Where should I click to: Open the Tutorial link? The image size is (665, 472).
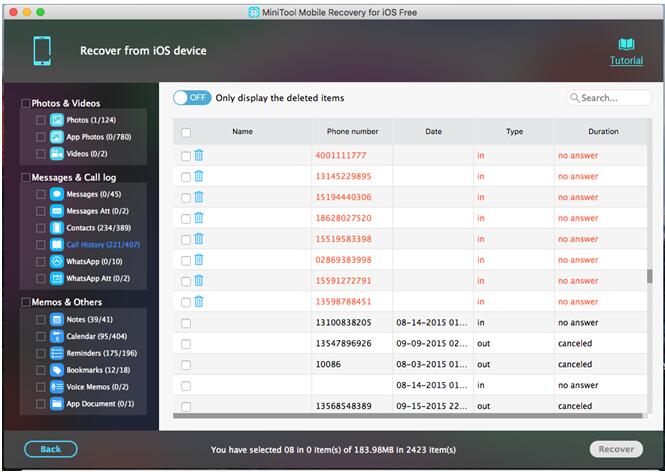[x=626, y=61]
